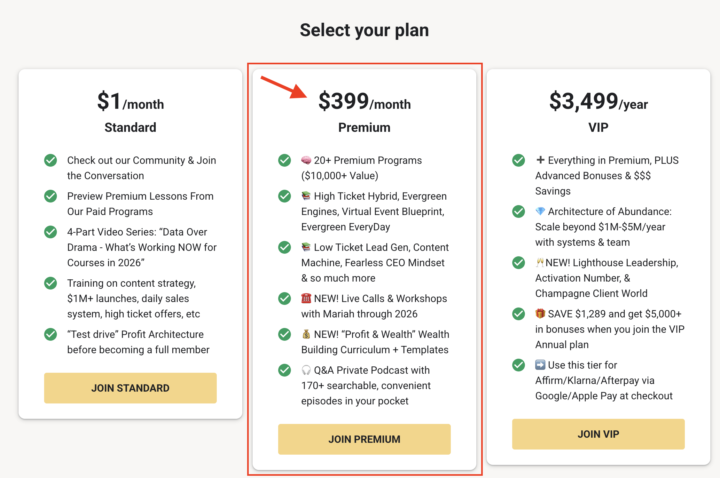Click the $399/month Premium price heading

point(364,101)
